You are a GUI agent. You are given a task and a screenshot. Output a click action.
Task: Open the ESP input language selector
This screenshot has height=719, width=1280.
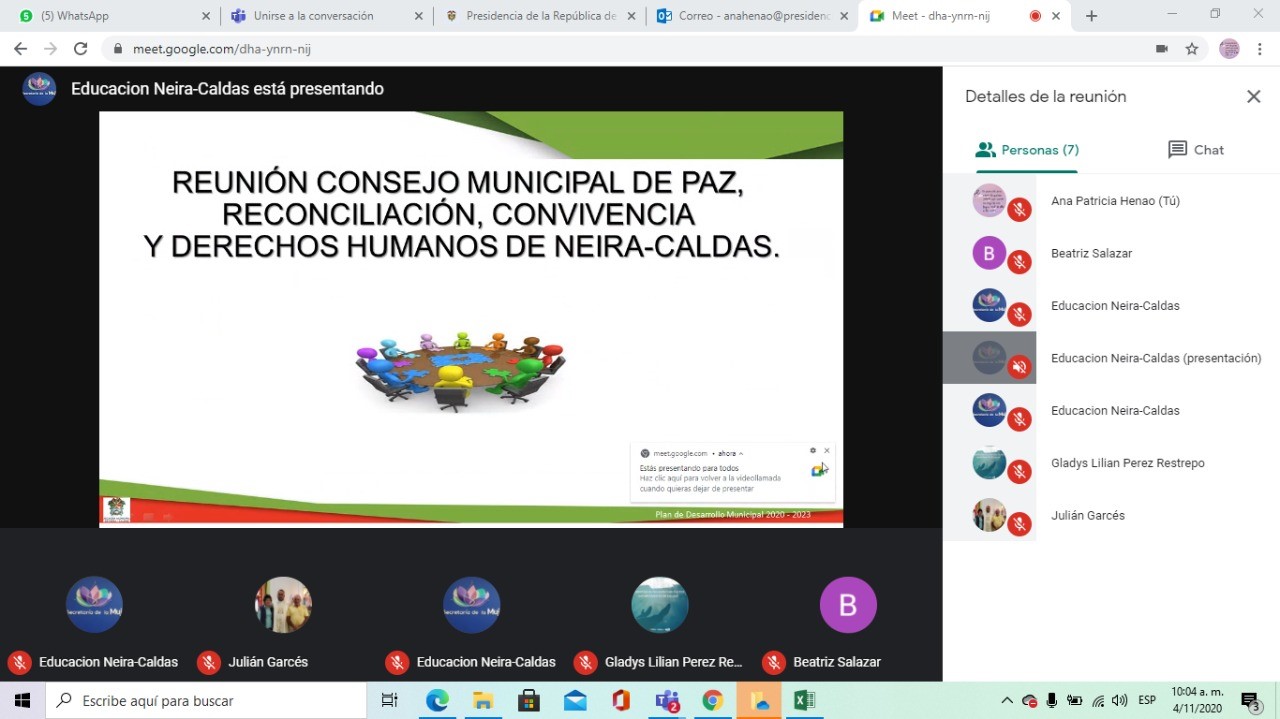coord(1147,701)
